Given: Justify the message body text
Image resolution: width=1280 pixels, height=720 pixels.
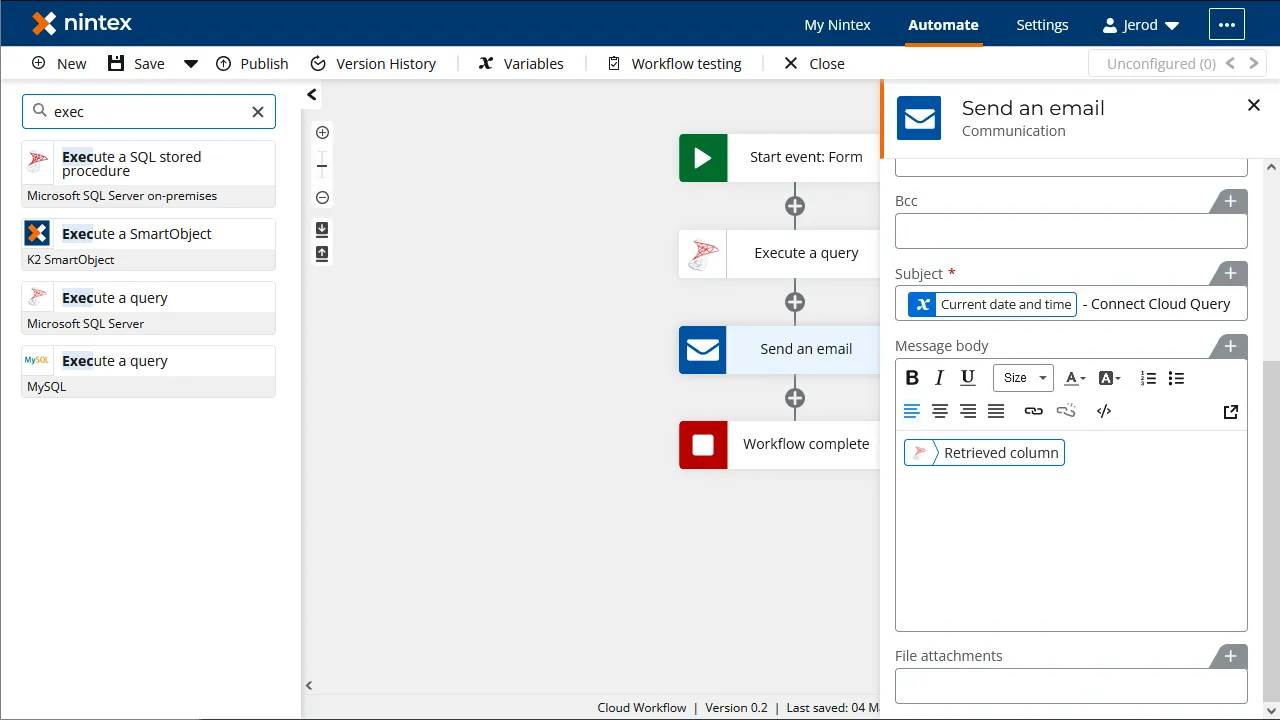Looking at the screenshot, I should [x=995, y=410].
